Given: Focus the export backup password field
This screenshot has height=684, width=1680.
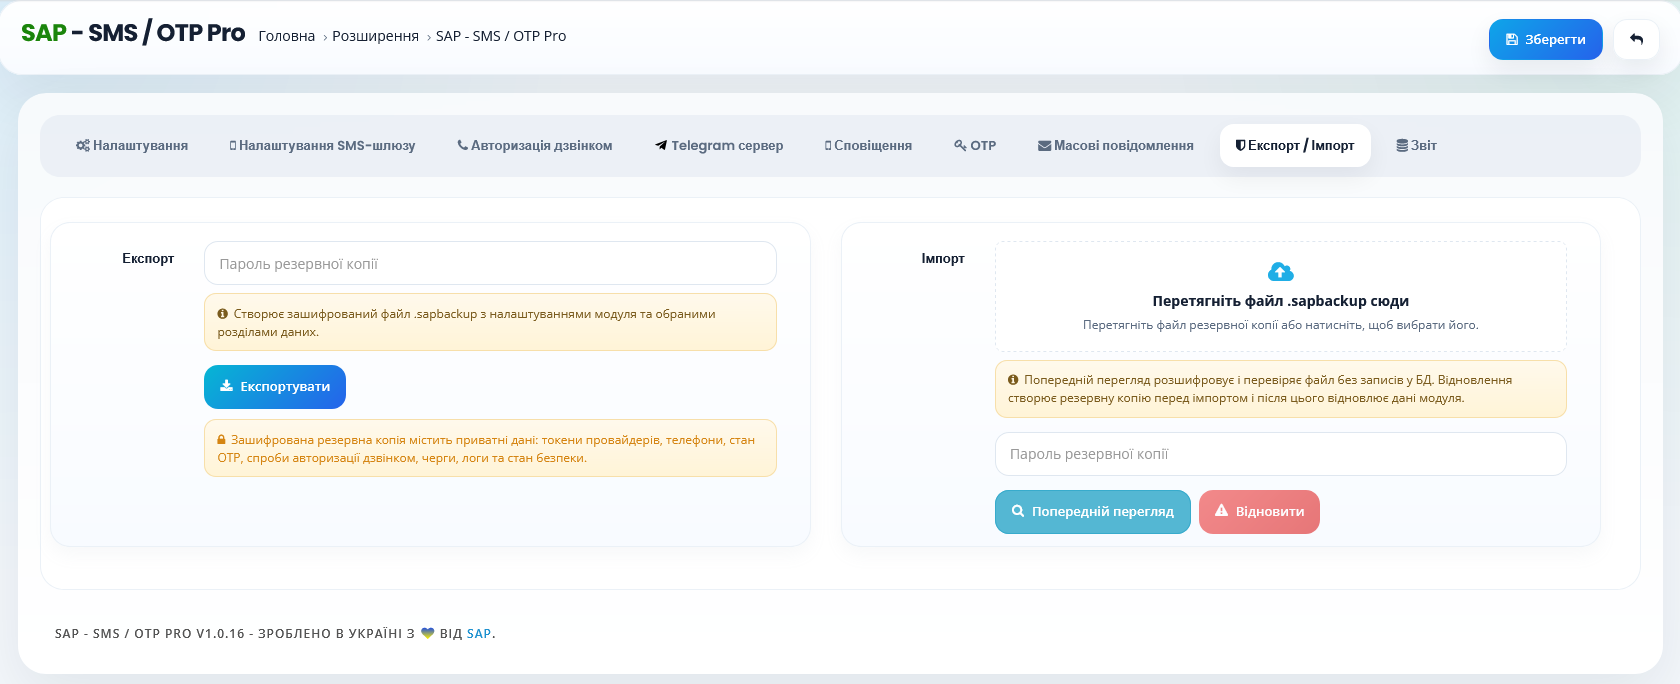Looking at the screenshot, I should [x=490, y=263].
